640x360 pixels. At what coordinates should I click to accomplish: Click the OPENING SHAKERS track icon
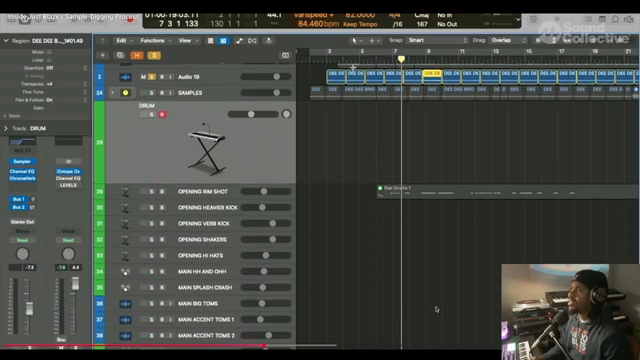pos(125,240)
